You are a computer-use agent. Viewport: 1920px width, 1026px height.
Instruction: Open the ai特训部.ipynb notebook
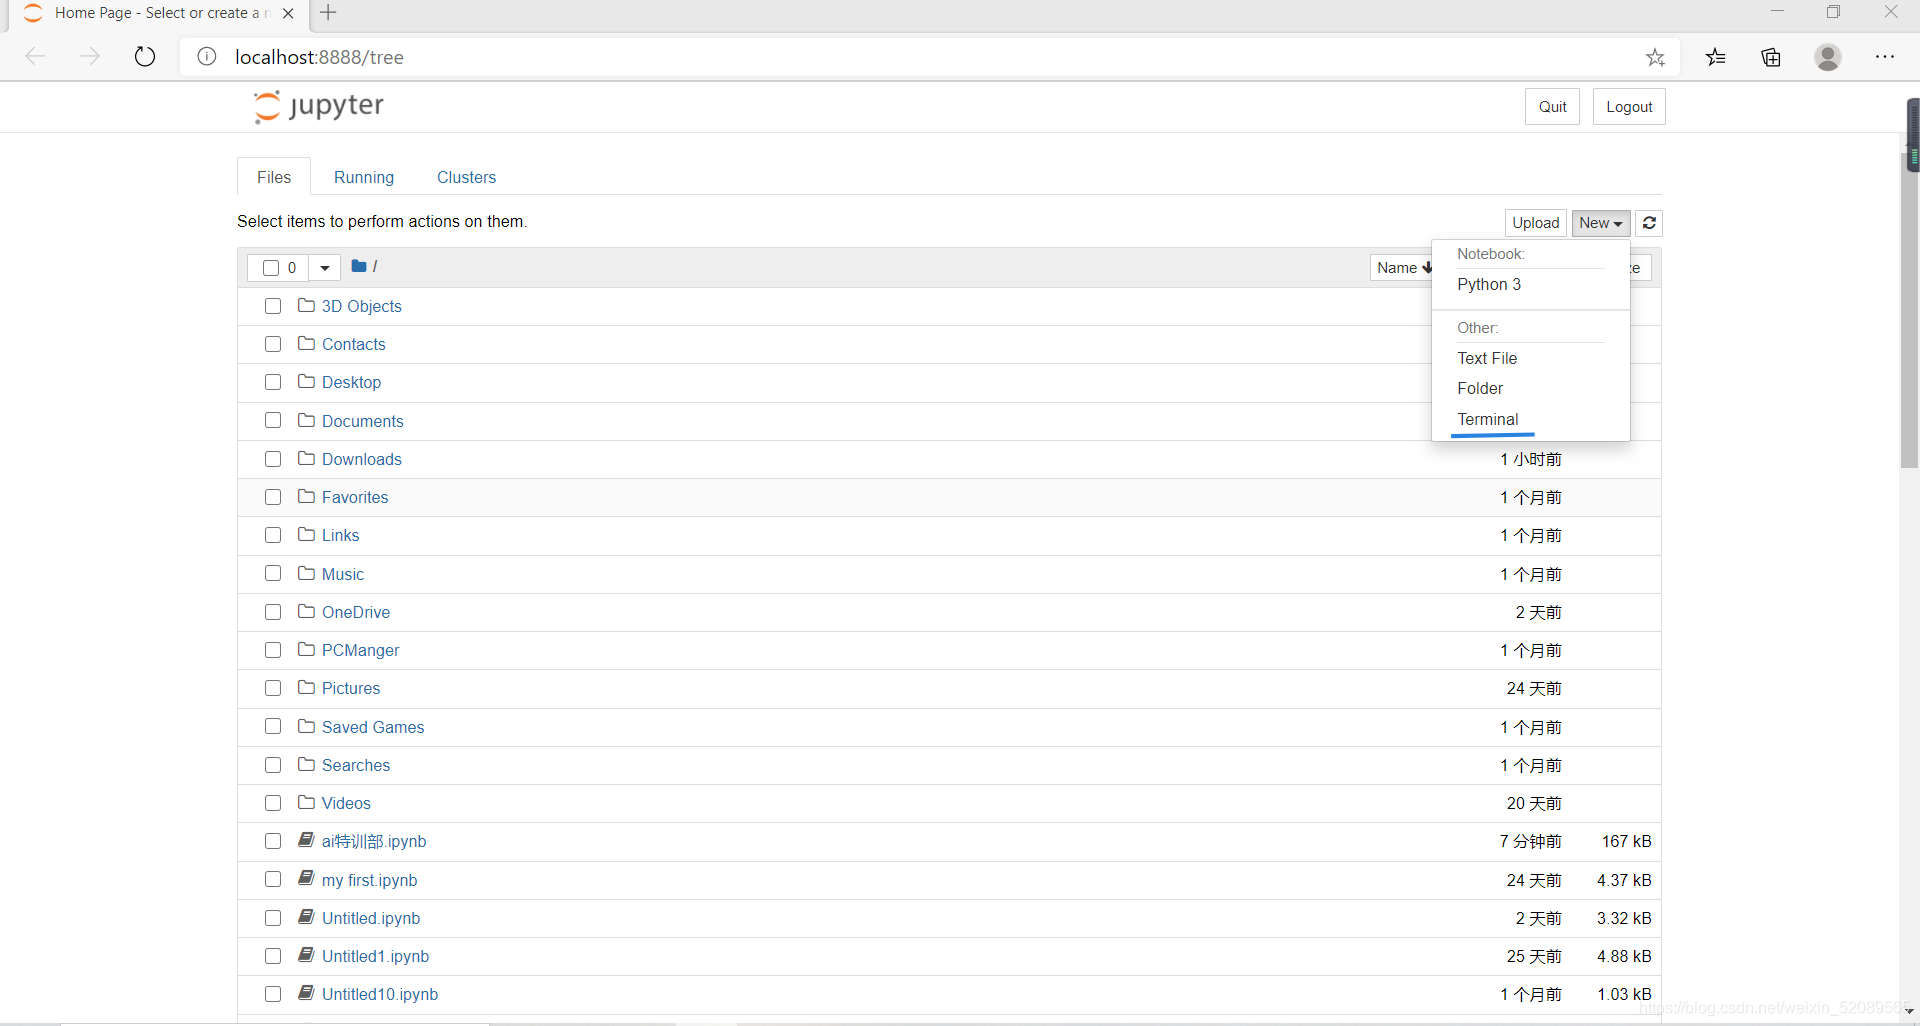point(374,841)
